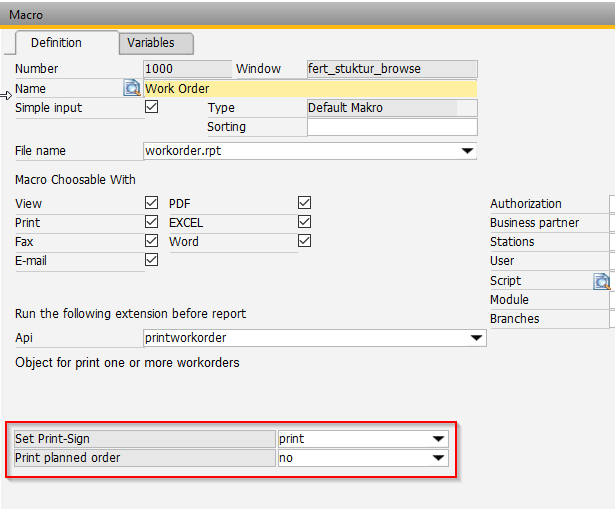
Task: Disable the Fax checkbox
Action: (152, 241)
